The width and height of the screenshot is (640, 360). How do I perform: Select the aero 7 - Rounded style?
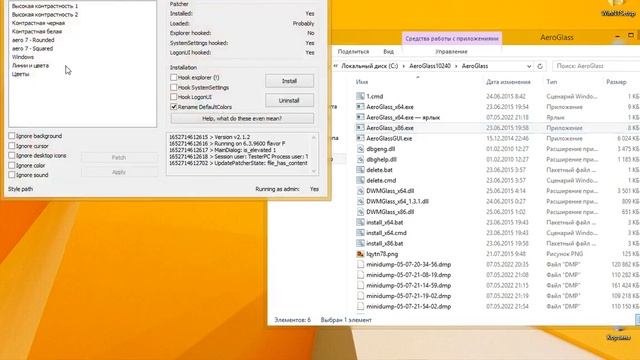coord(33,40)
